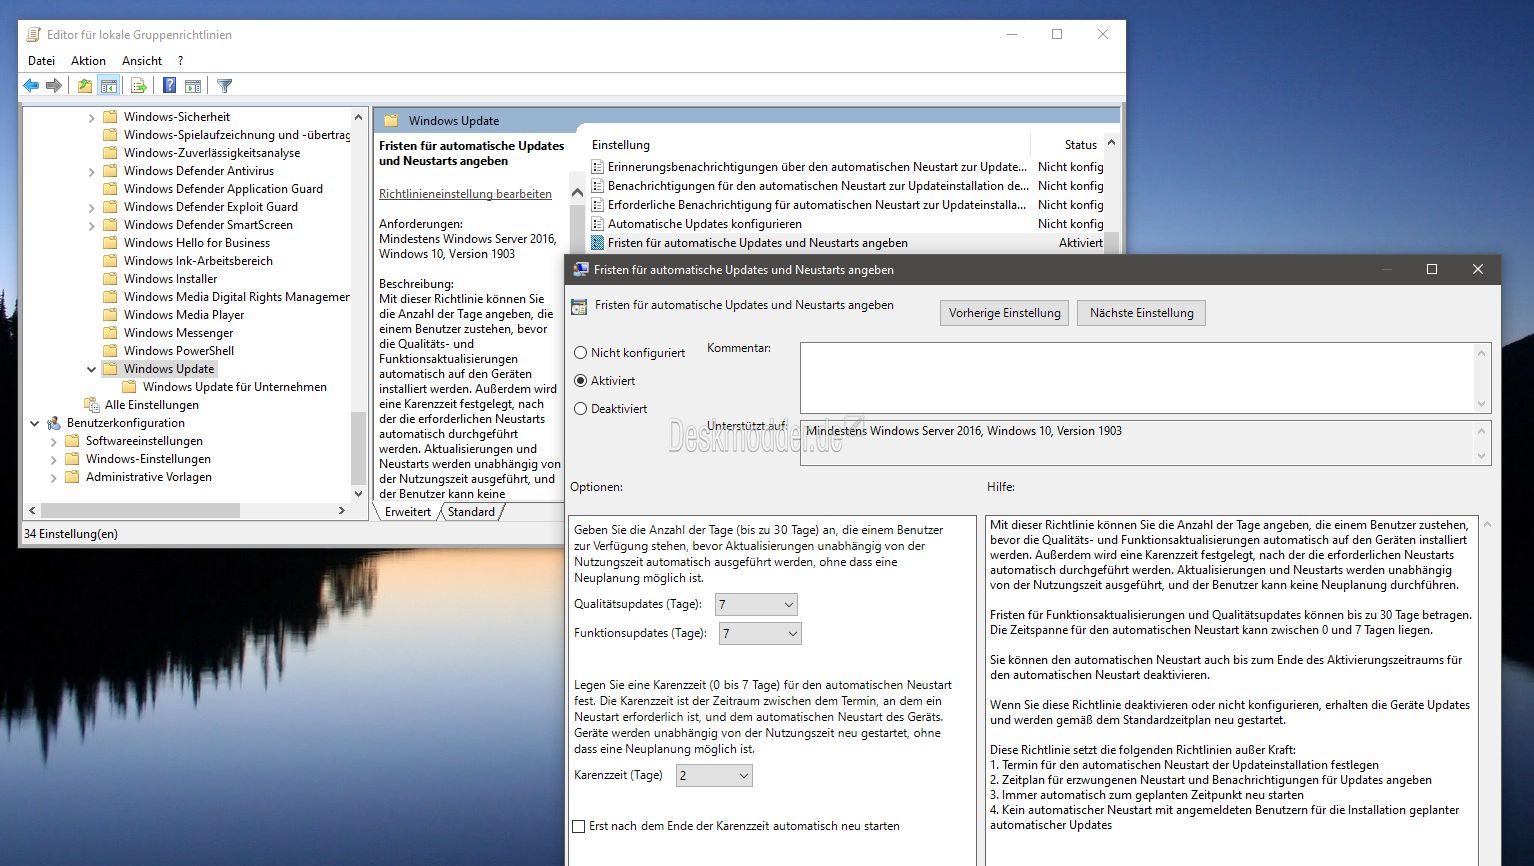
Task: Switch to the Erweitert tab
Action: point(408,512)
